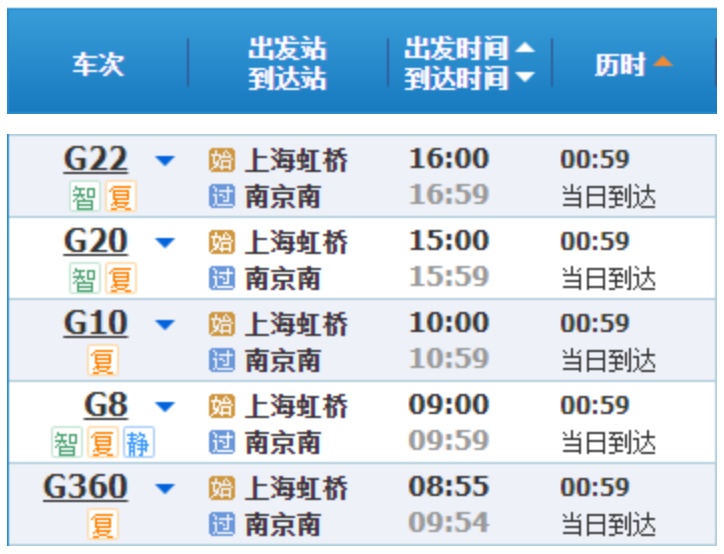Click the 智 badge under train G20
The height and width of the screenshot is (554, 724).
tap(84, 279)
